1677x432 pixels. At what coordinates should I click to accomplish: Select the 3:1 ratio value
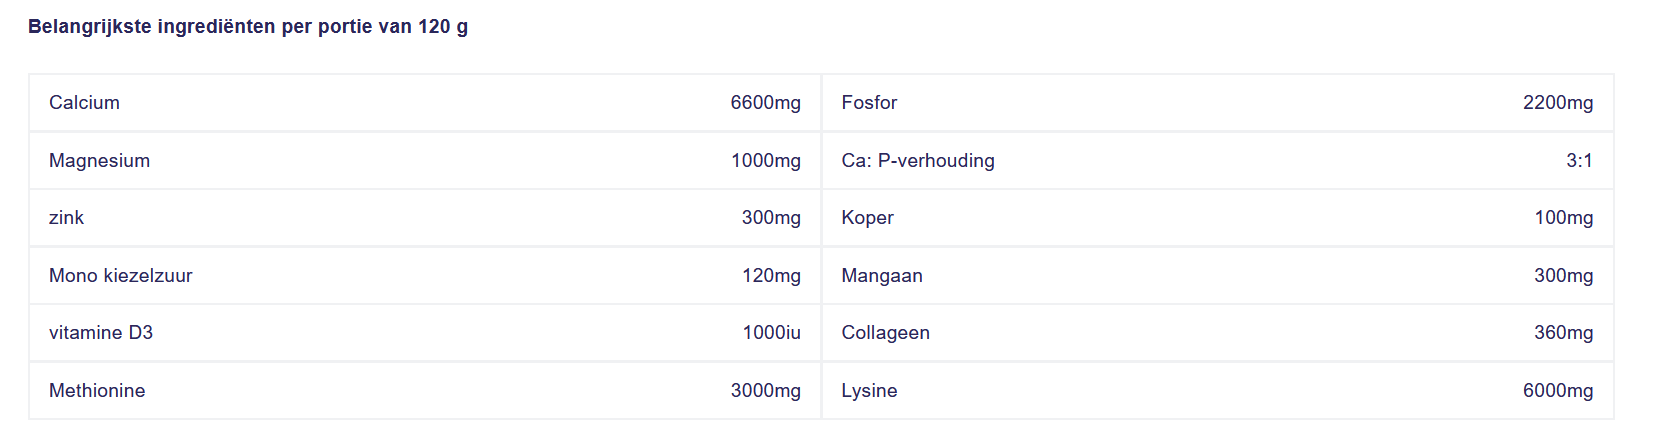1579,161
